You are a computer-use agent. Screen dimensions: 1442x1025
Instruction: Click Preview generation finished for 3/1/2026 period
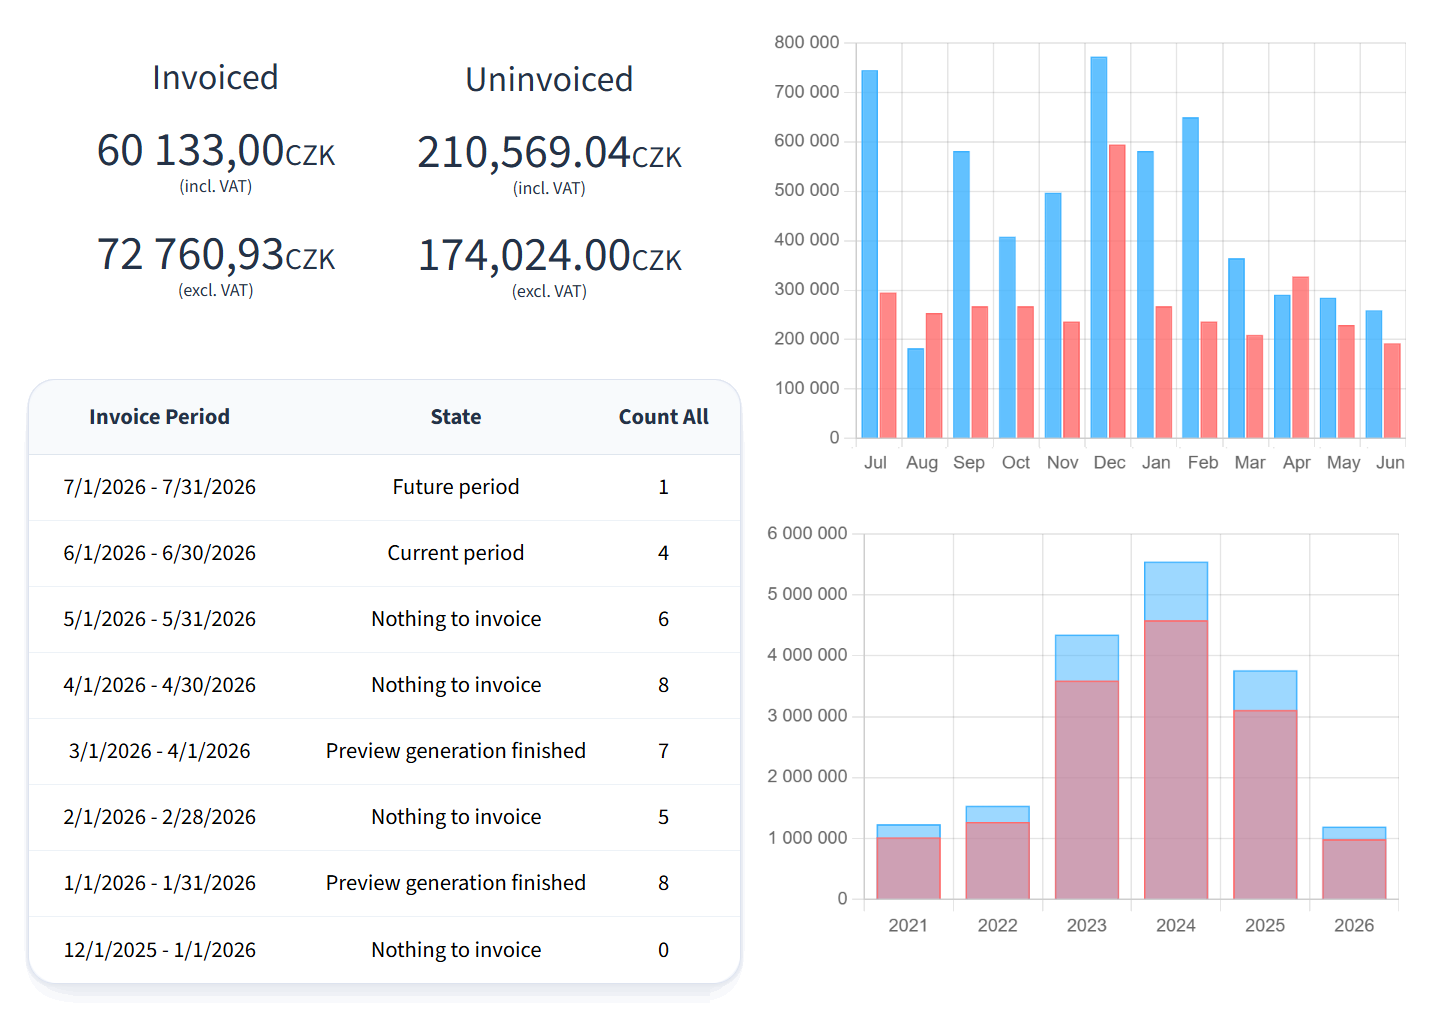point(456,751)
